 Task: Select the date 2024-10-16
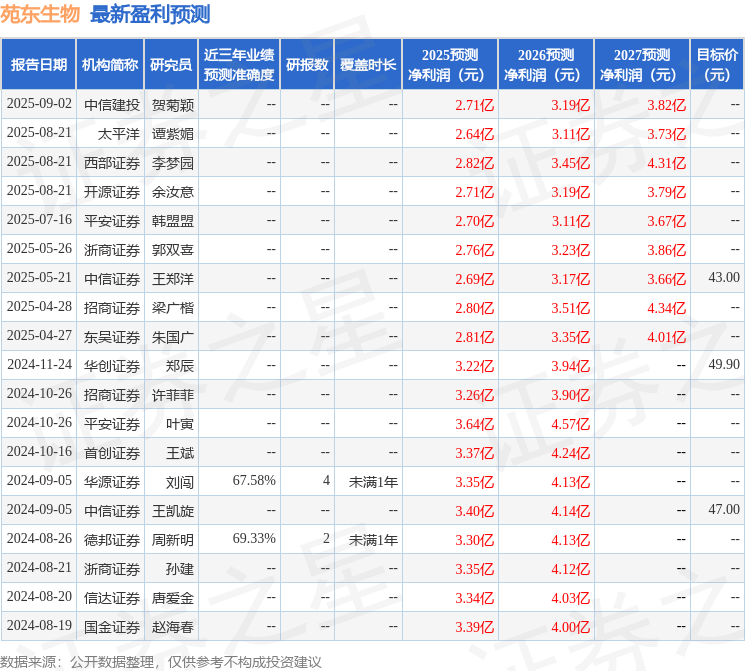(39, 451)
